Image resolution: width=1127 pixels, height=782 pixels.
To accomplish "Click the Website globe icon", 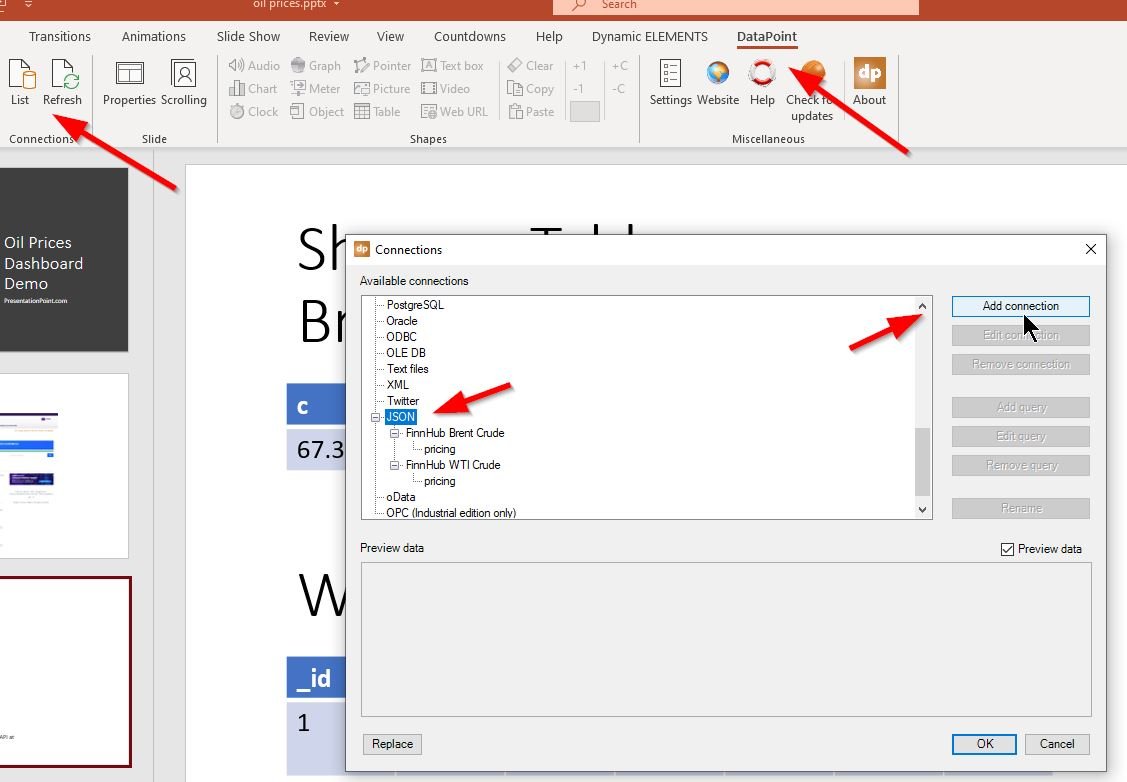I will click(718, 82).
